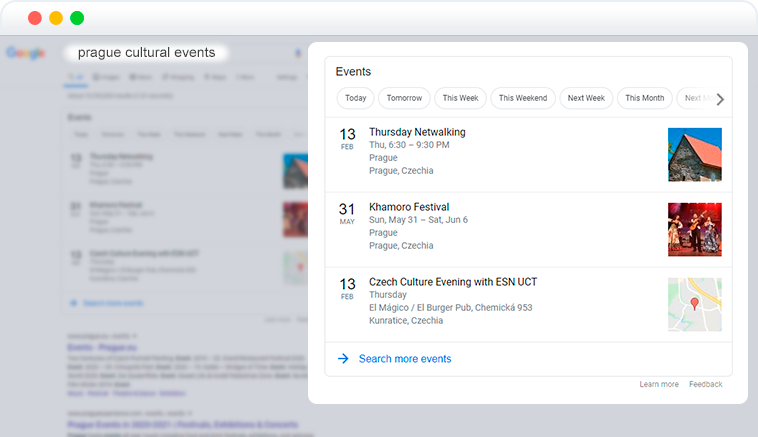Filter events by Tomorrow chip
758x437 pixels.
point(404,98)
